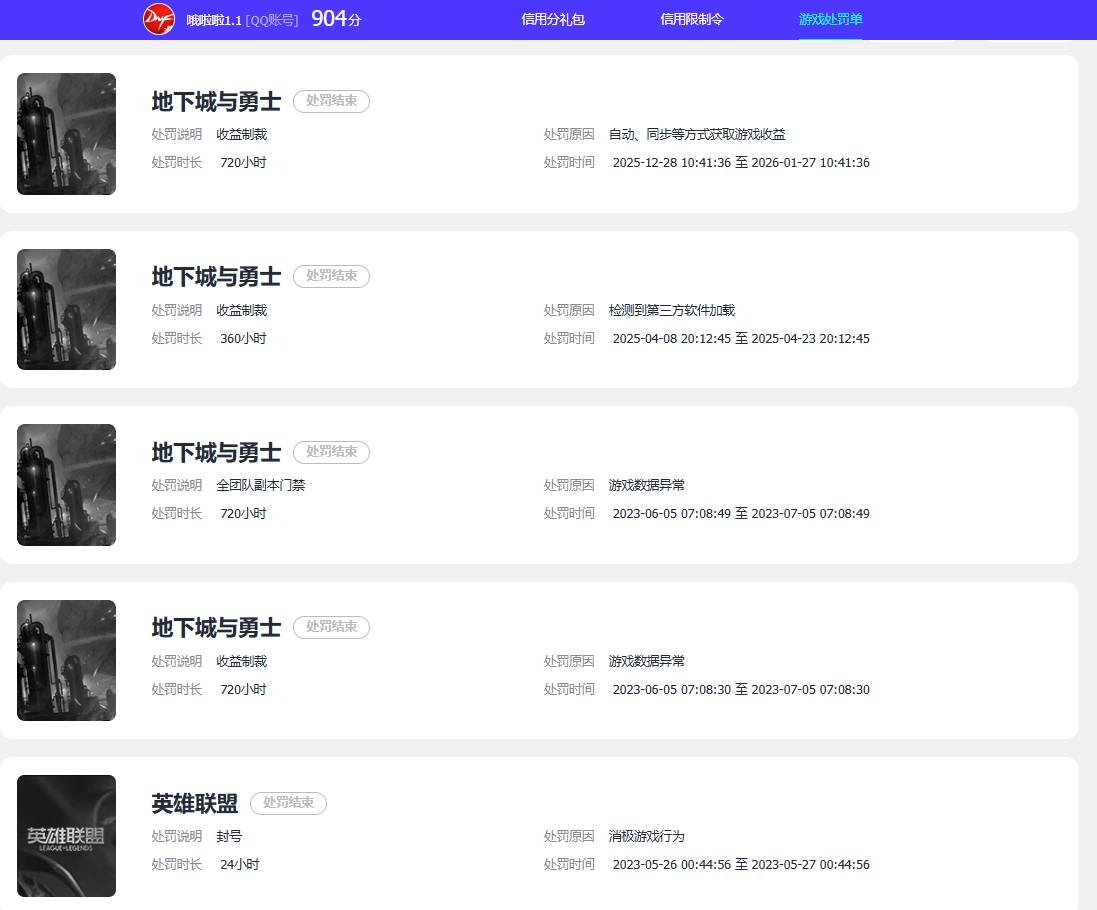Select the 游戏处罚单 tab
This screenshot has width=1097, height=910.
click(830, 19)
